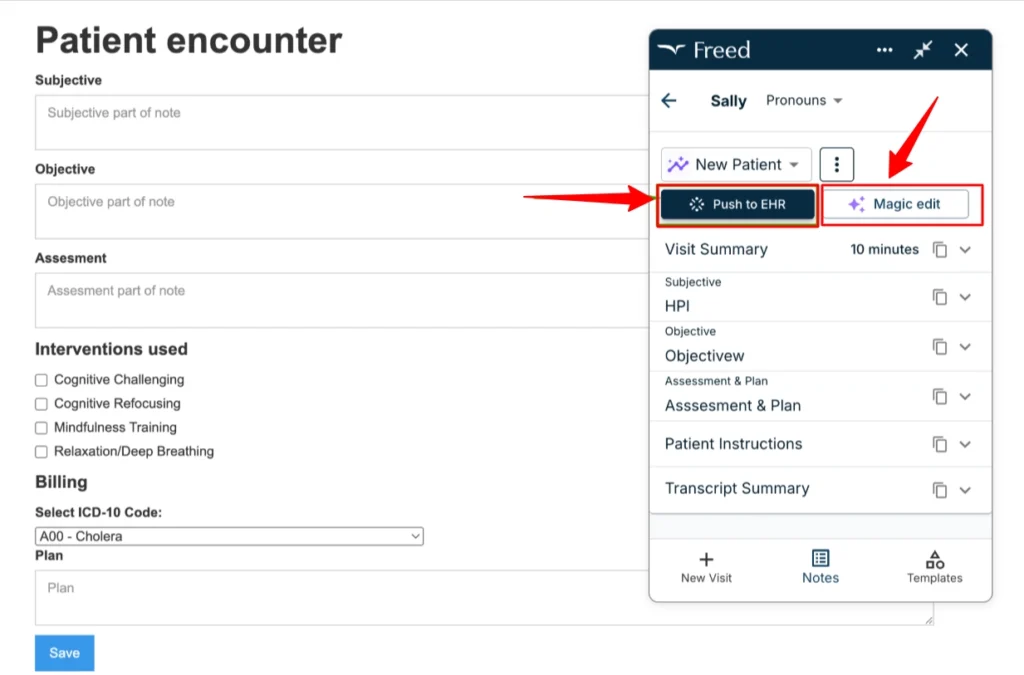The height and width of the screenshot is (675, 1024).
Task: Enable the Relaxation/Deep Breathing checkbox
Action: [x=41, y=452]
